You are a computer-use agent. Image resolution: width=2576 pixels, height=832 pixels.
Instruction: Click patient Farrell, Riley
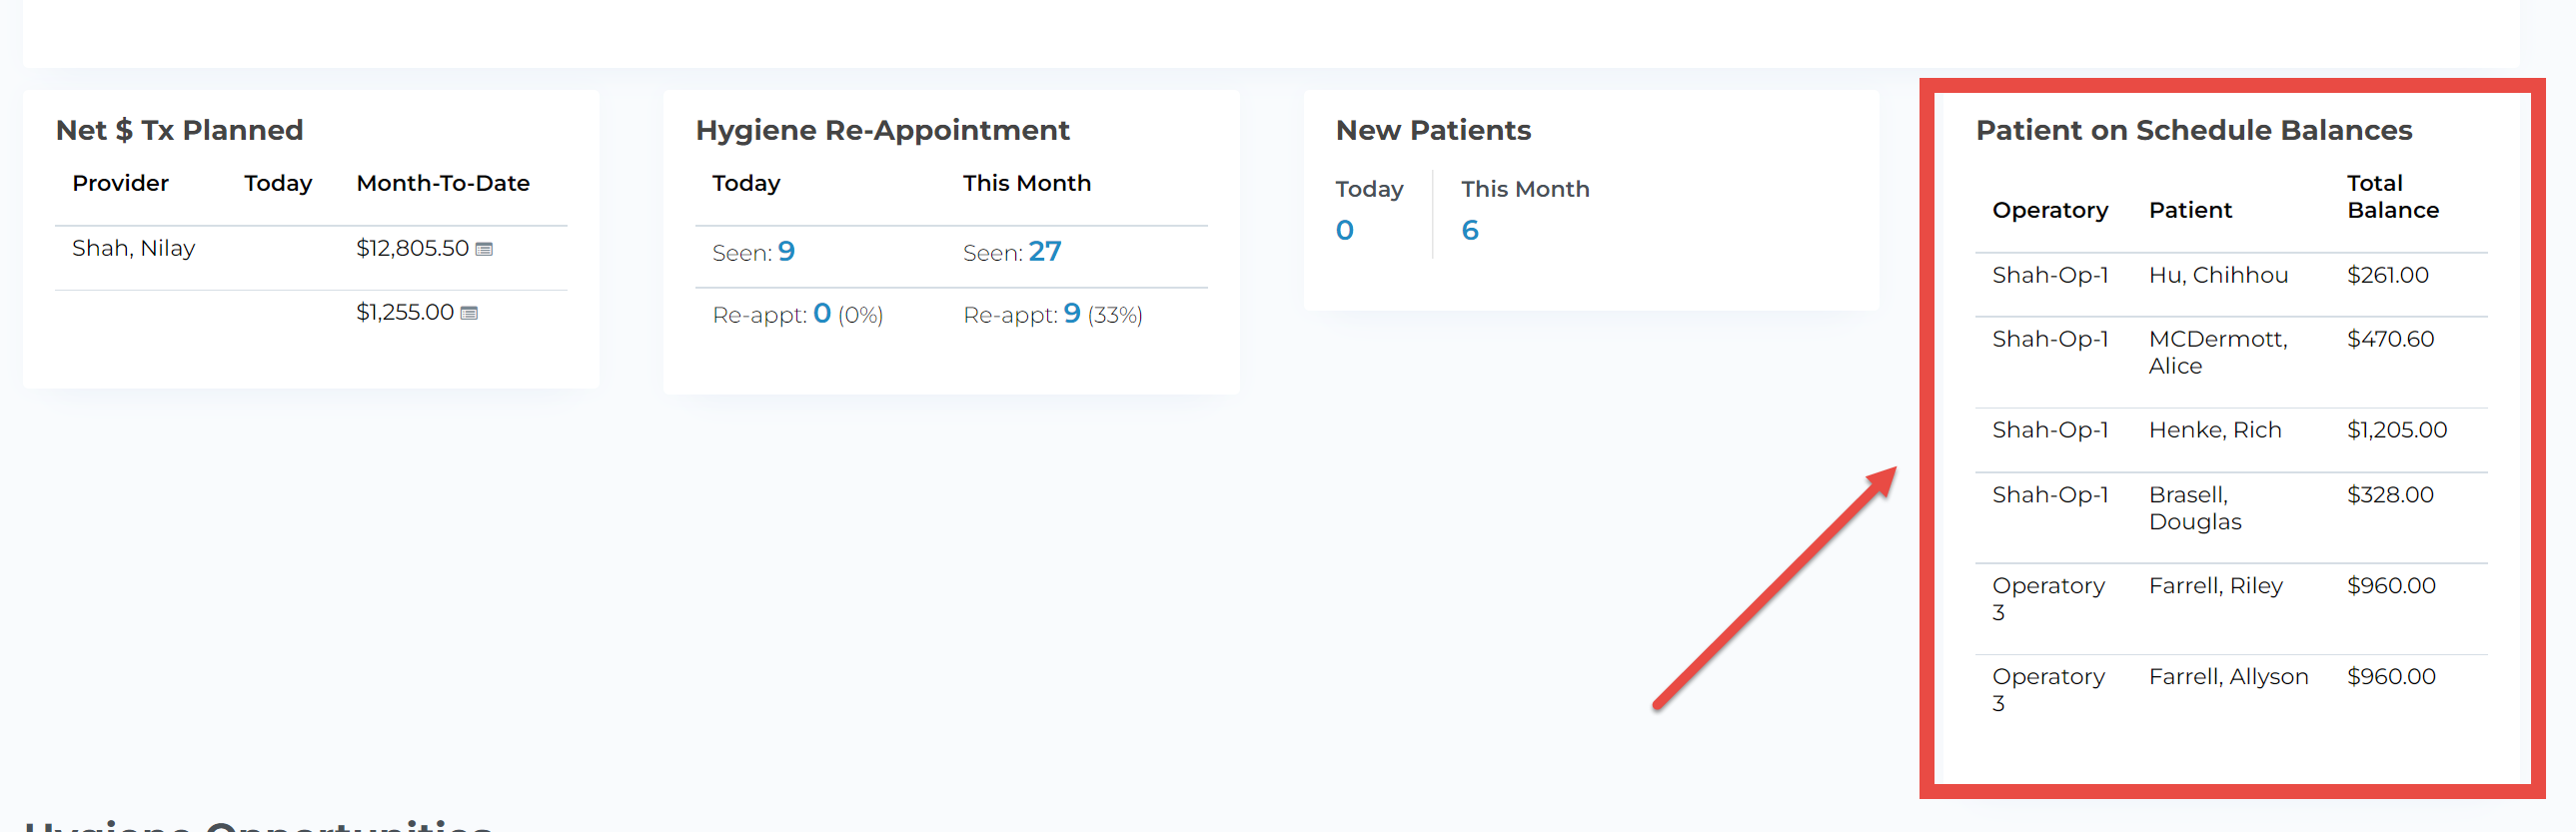[x=2216, y=586]
